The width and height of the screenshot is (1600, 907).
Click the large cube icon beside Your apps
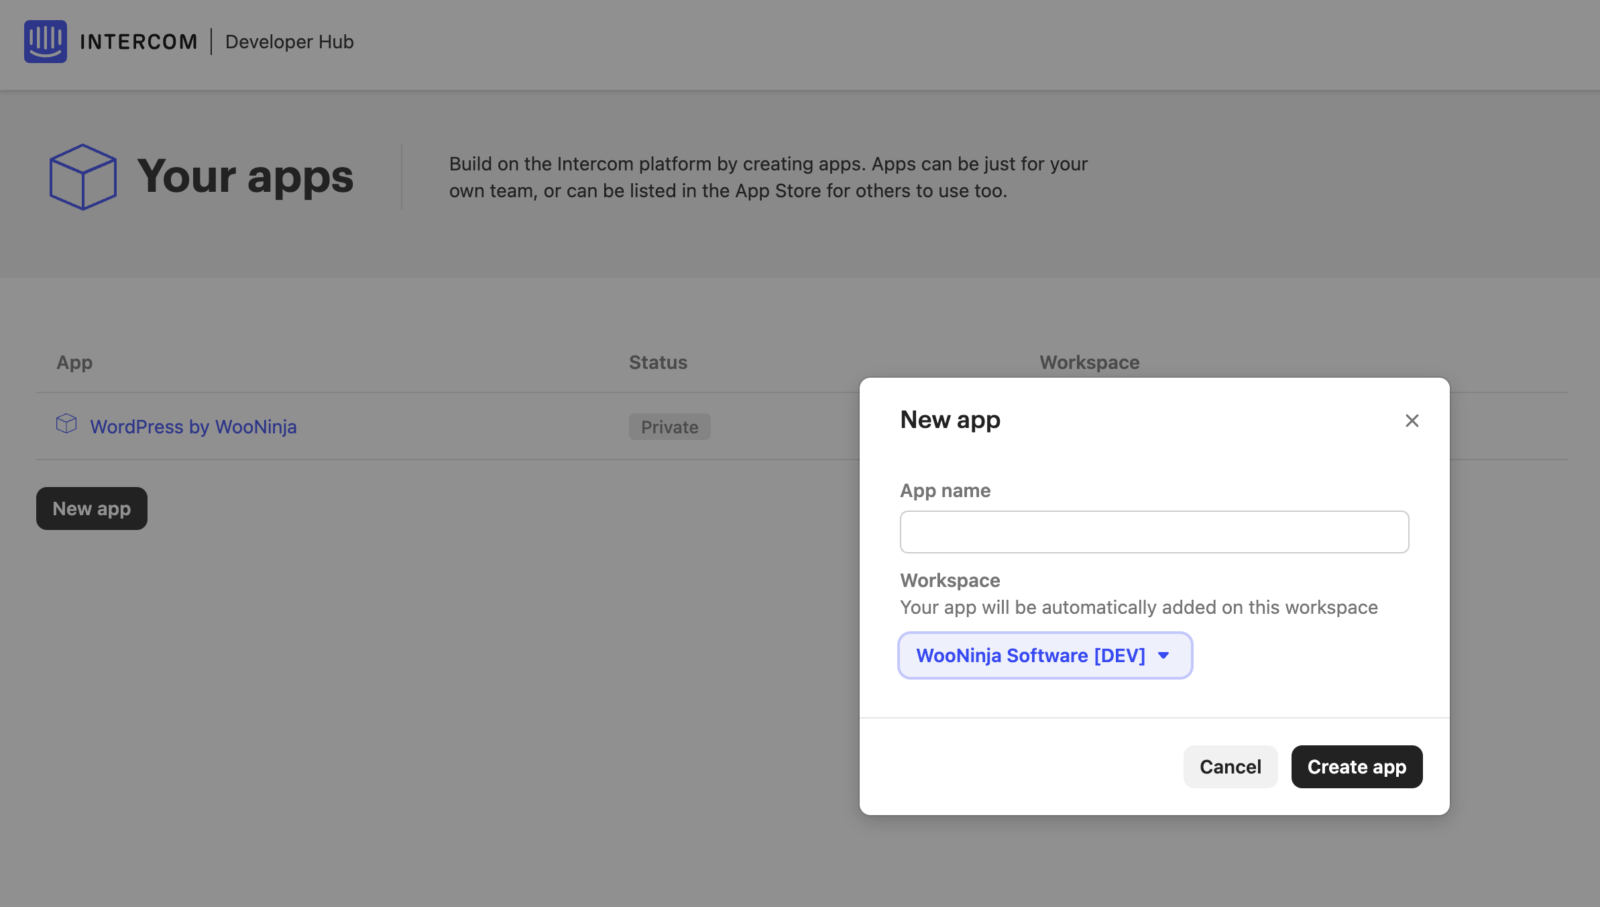(x=83, y=177)
